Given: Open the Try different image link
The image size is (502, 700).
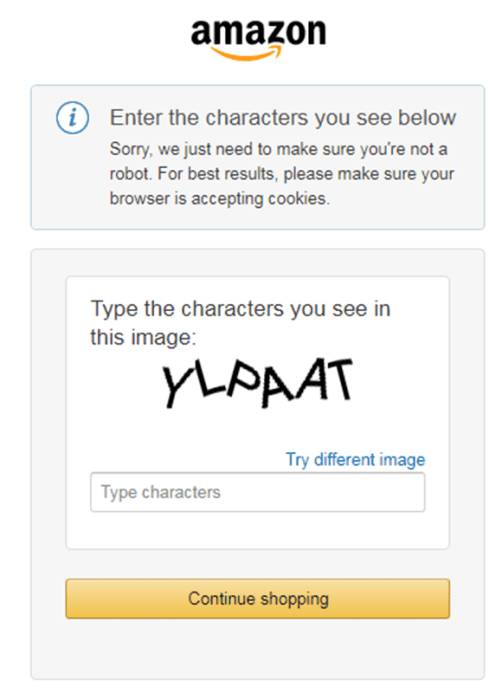Looking at the screenshot, I should click(x=356, y=459).
